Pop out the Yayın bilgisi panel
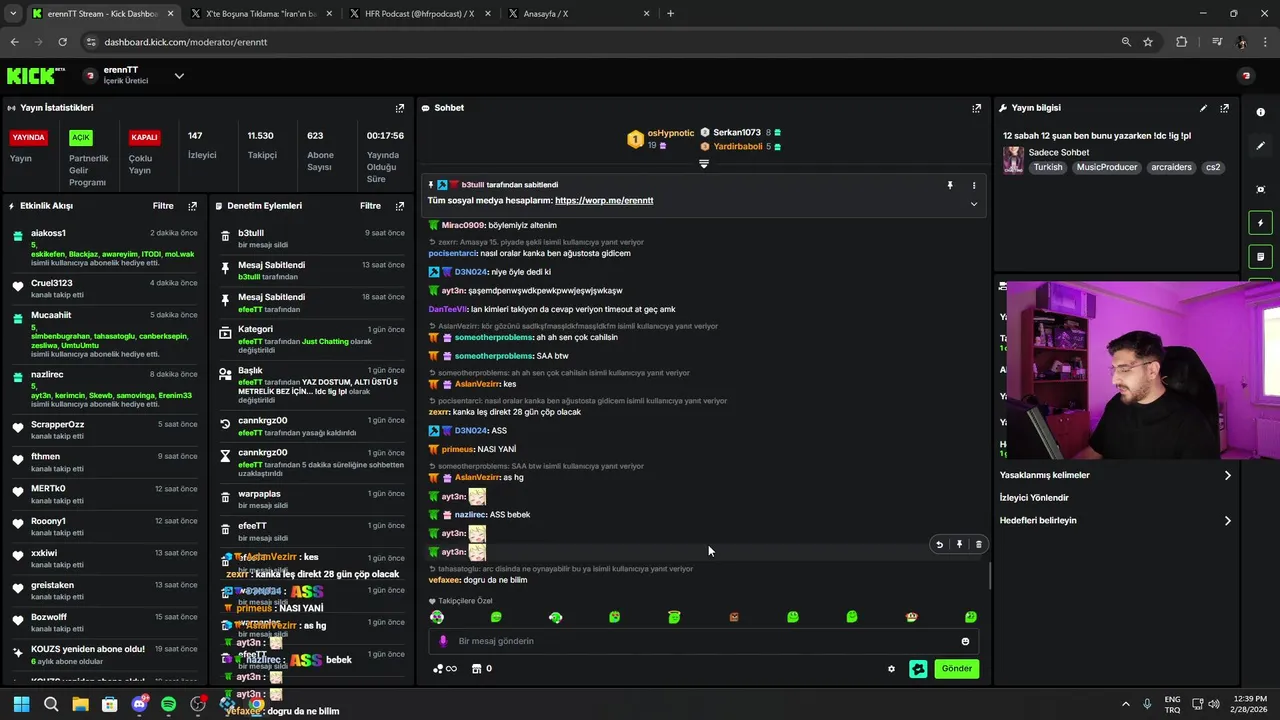The height and width of the screenshot is (720, 1280). (x=1224, y=108)
